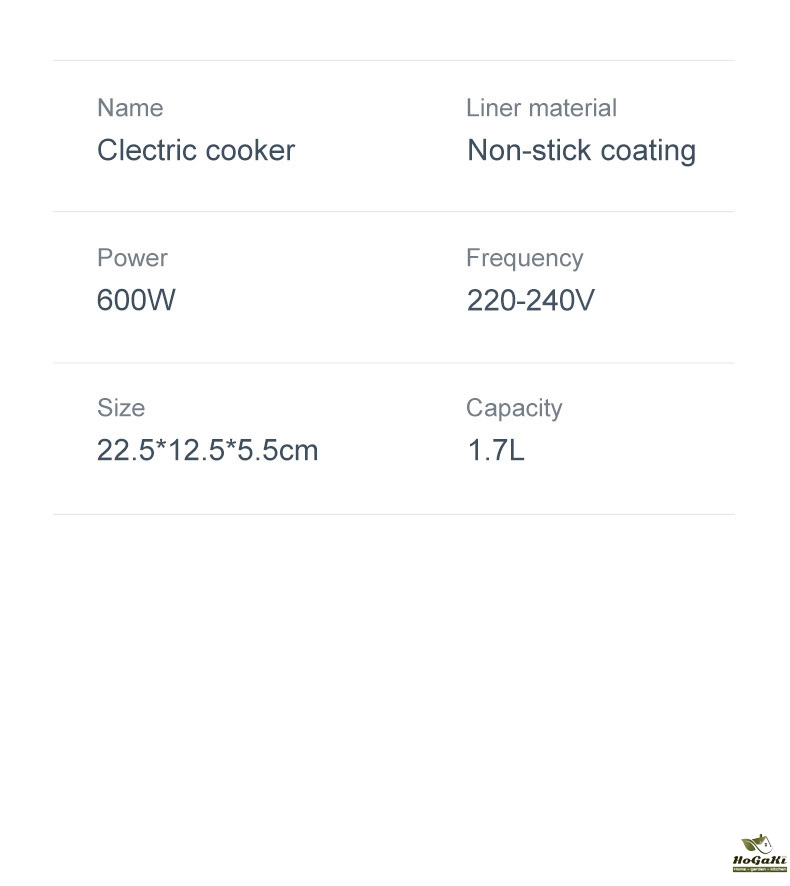The height and width of the screenshot is (886, 790).
Task: Click the divider line below the Size row
Action: click(393, 515)
